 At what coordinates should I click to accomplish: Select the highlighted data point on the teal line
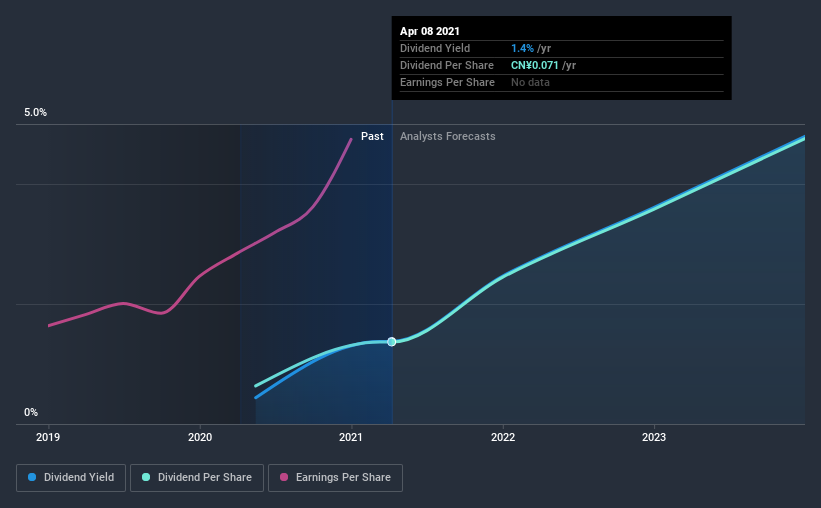pyautogui.click(x=392, y=342)
